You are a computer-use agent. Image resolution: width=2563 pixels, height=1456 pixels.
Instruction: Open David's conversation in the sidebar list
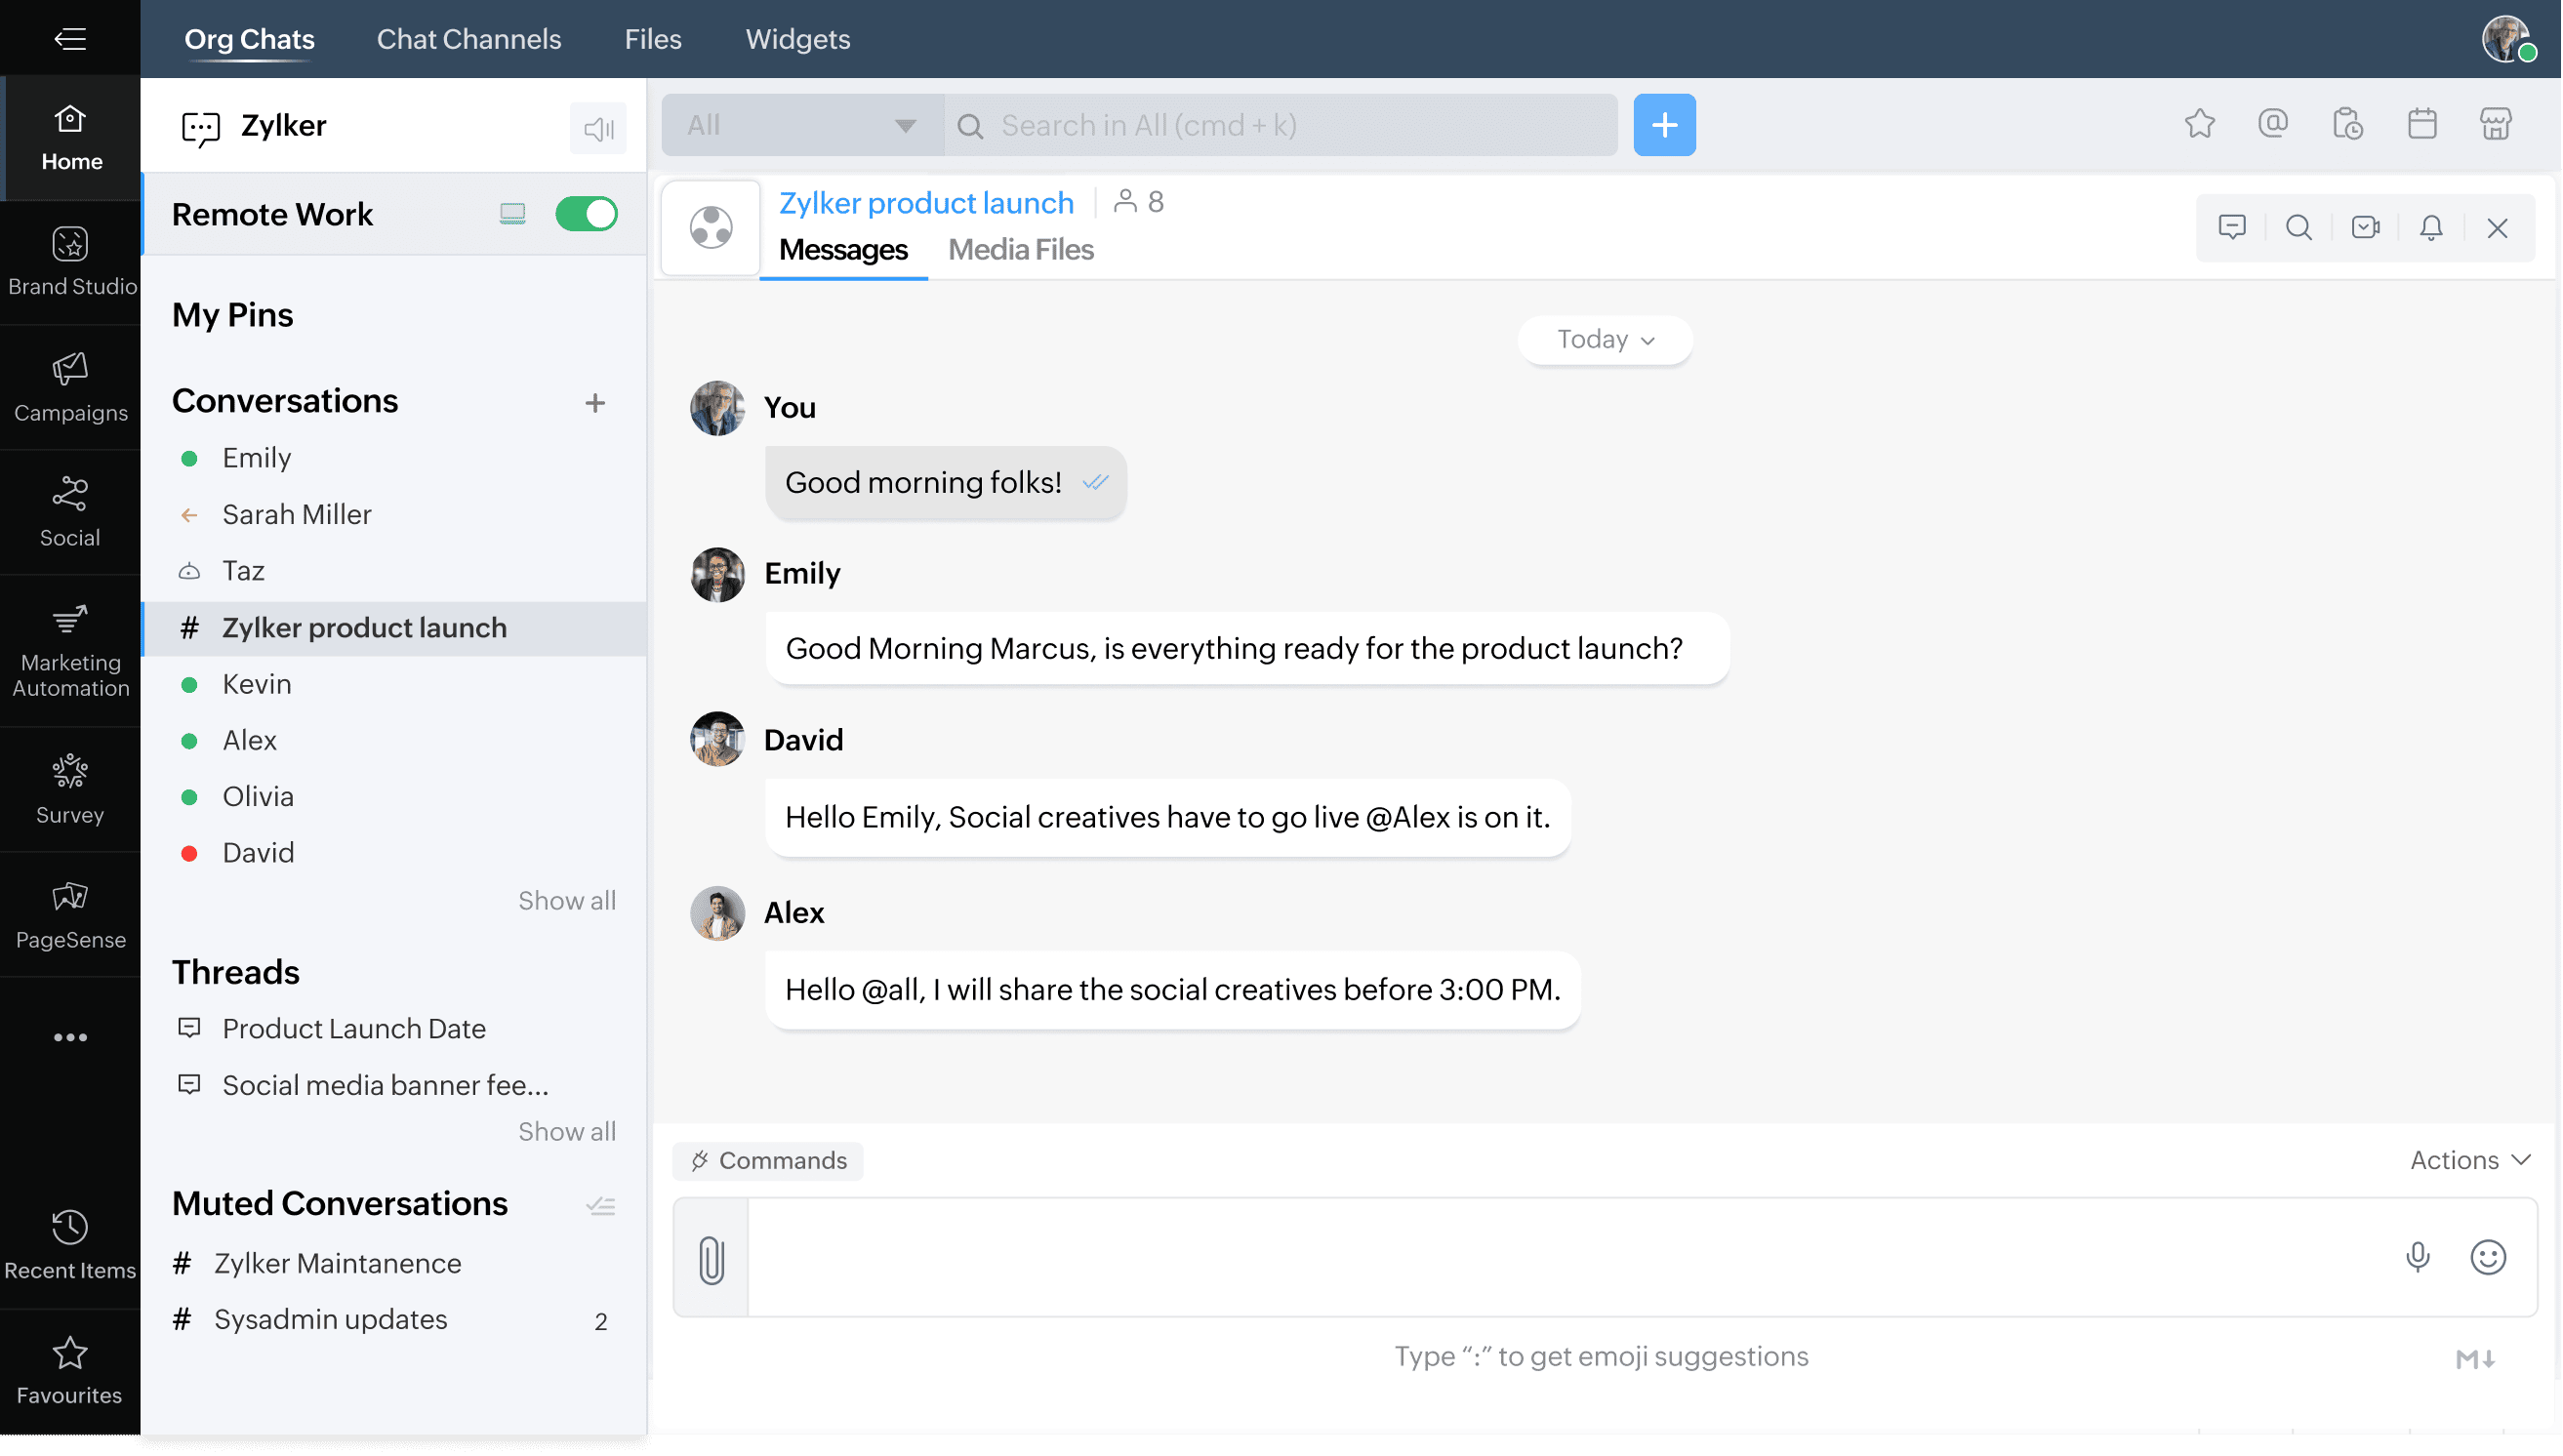[x=394, y=853]
